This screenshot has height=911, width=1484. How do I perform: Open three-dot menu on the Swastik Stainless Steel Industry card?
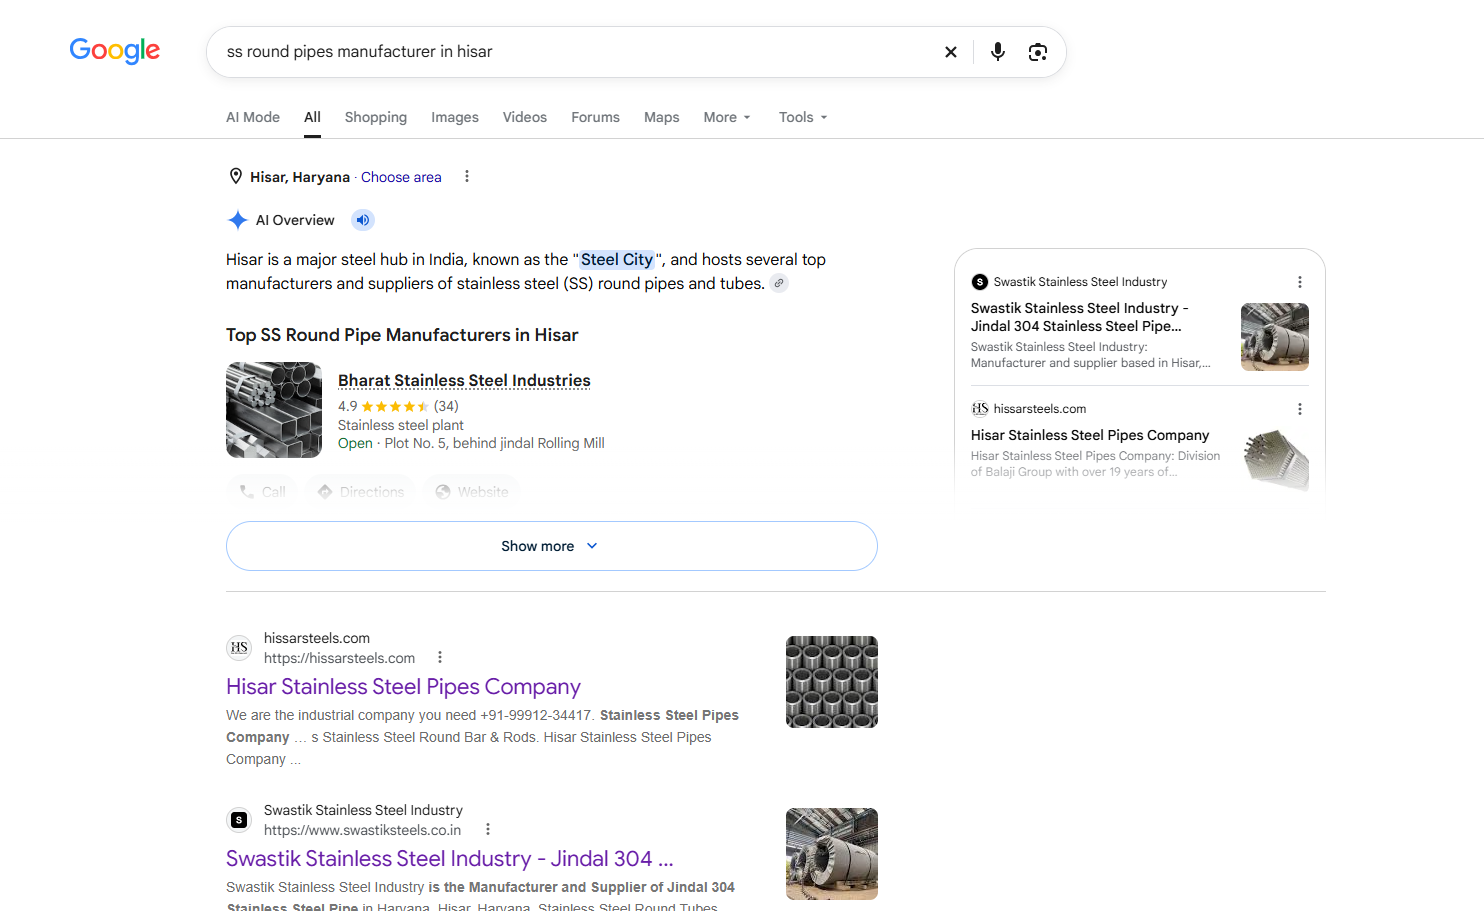[1300, 282]
